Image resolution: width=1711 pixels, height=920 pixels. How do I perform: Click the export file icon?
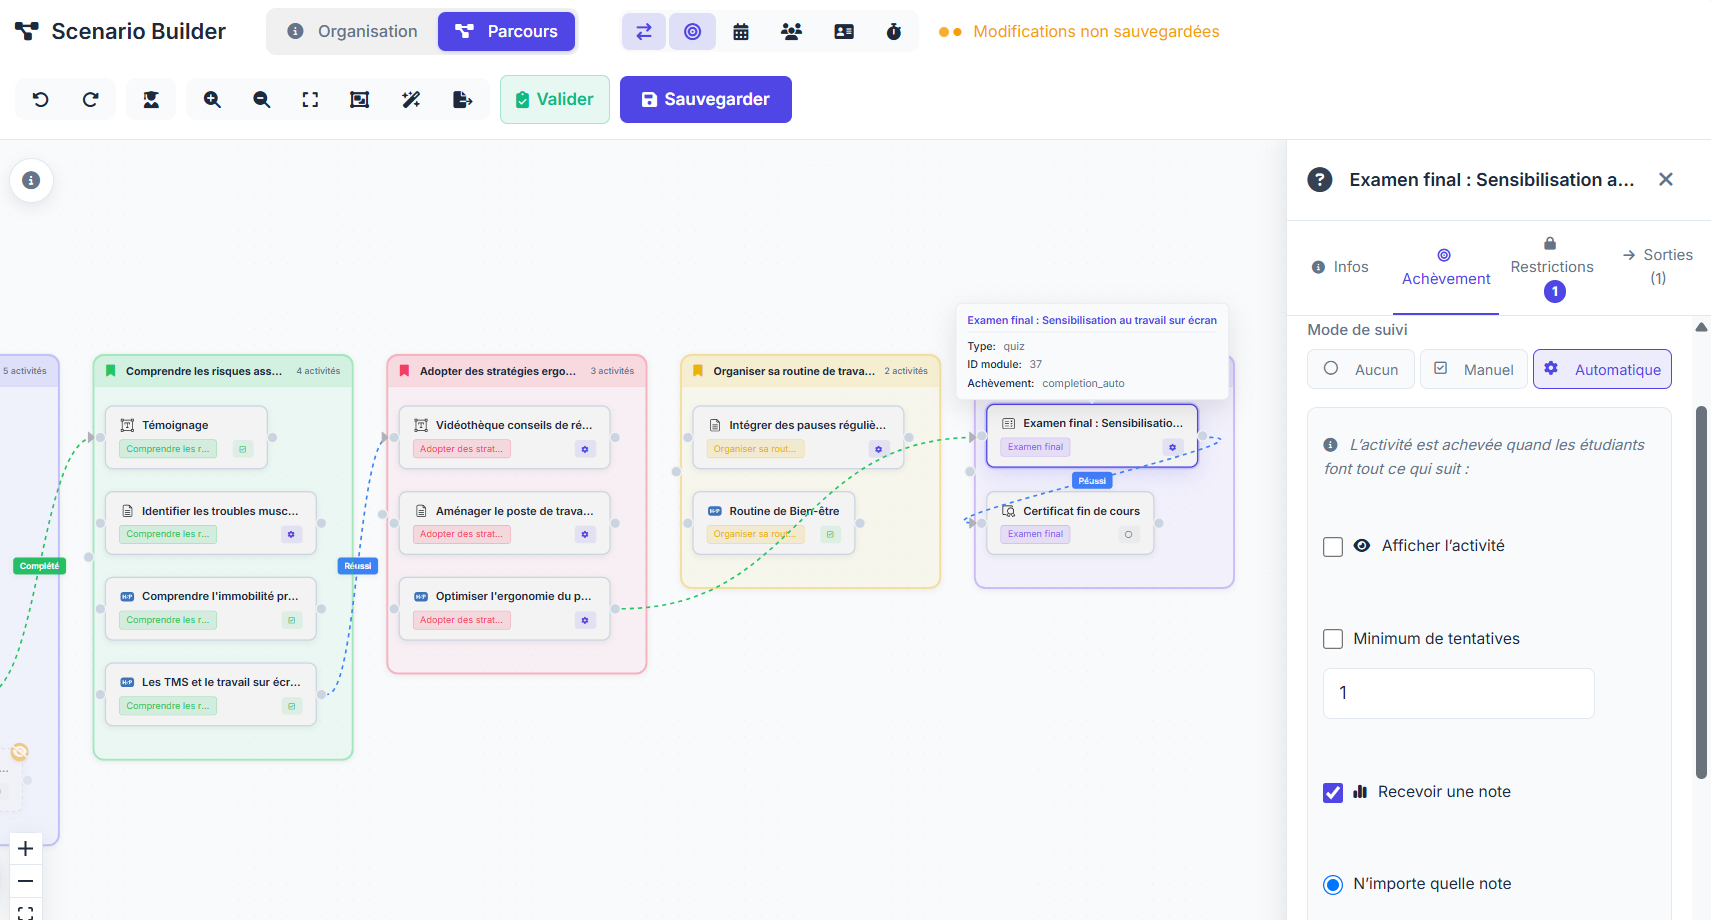462,99
